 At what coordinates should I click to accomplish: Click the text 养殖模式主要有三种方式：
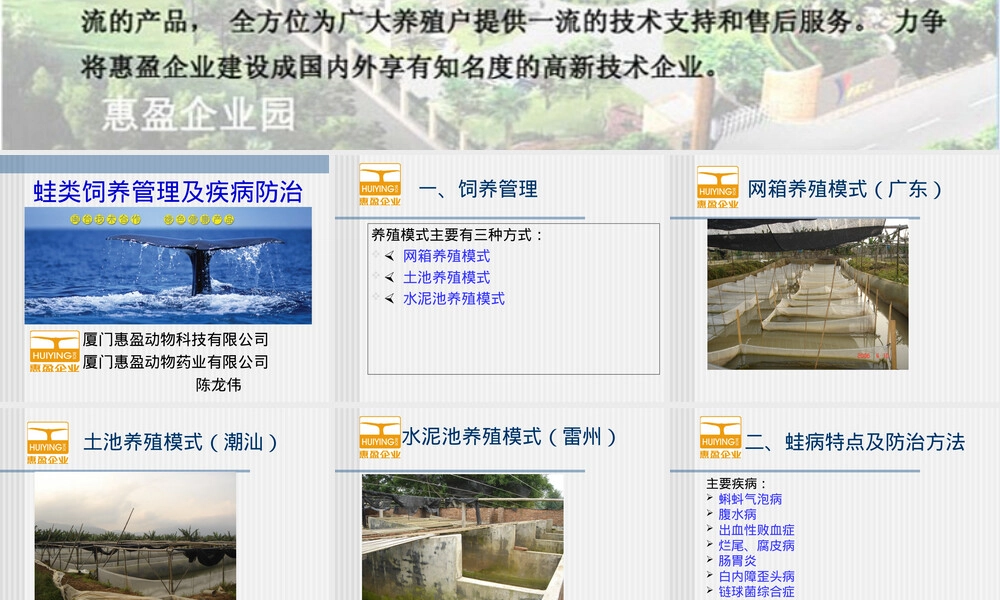pos(457,235)
